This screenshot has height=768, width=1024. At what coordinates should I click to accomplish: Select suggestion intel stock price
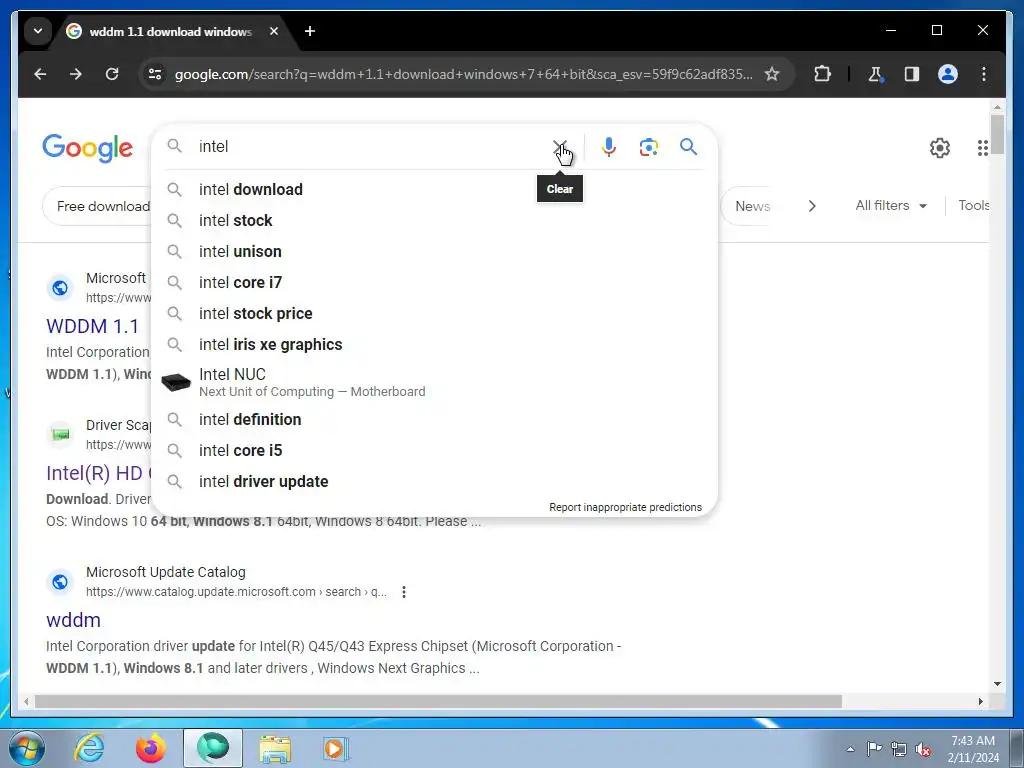(x=434, y=313)
